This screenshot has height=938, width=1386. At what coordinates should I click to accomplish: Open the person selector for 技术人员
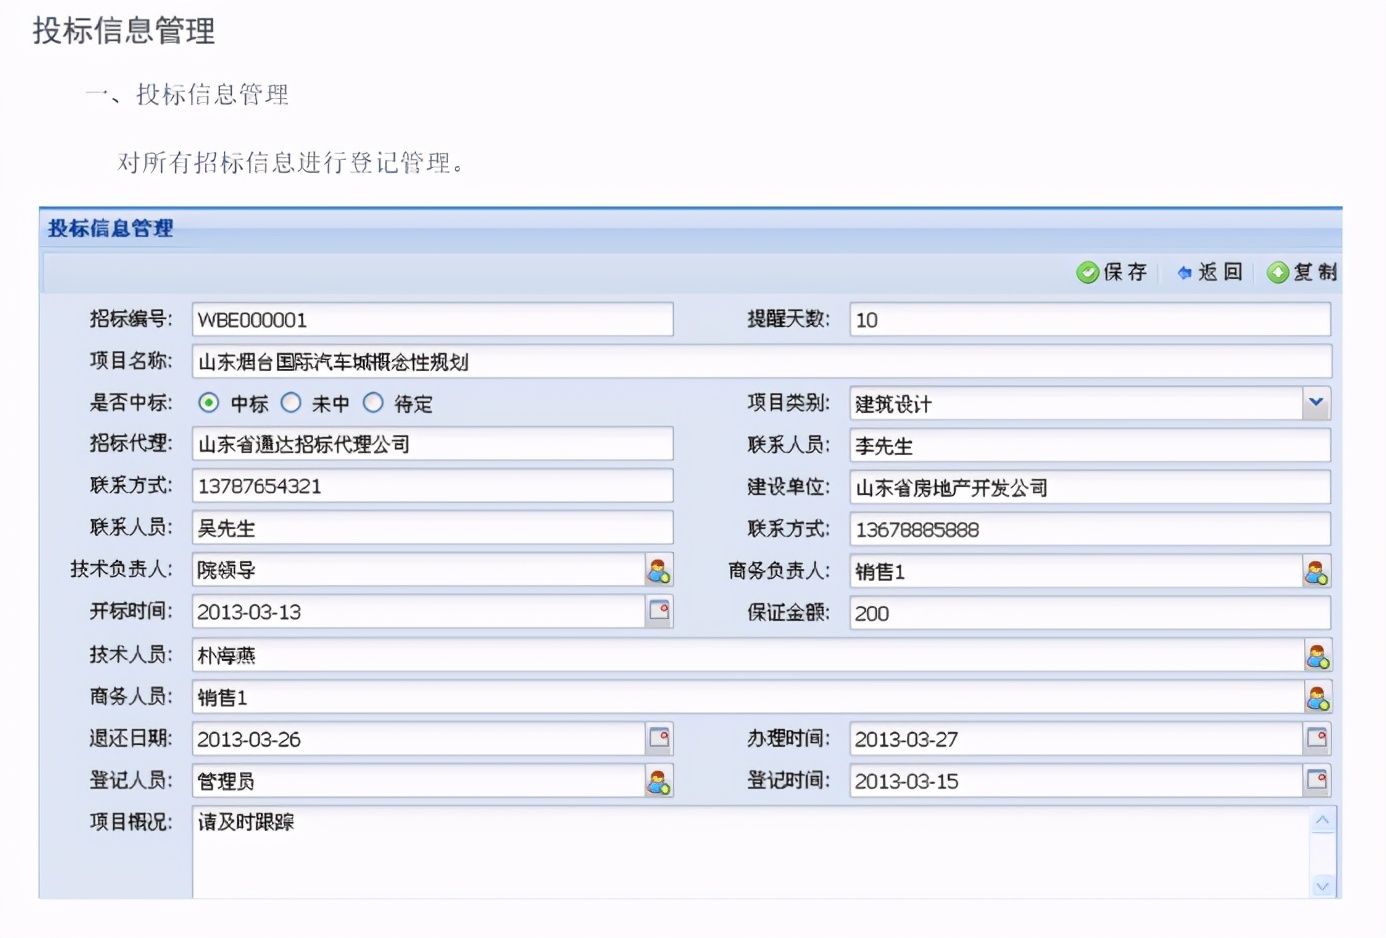(1317, 655)
